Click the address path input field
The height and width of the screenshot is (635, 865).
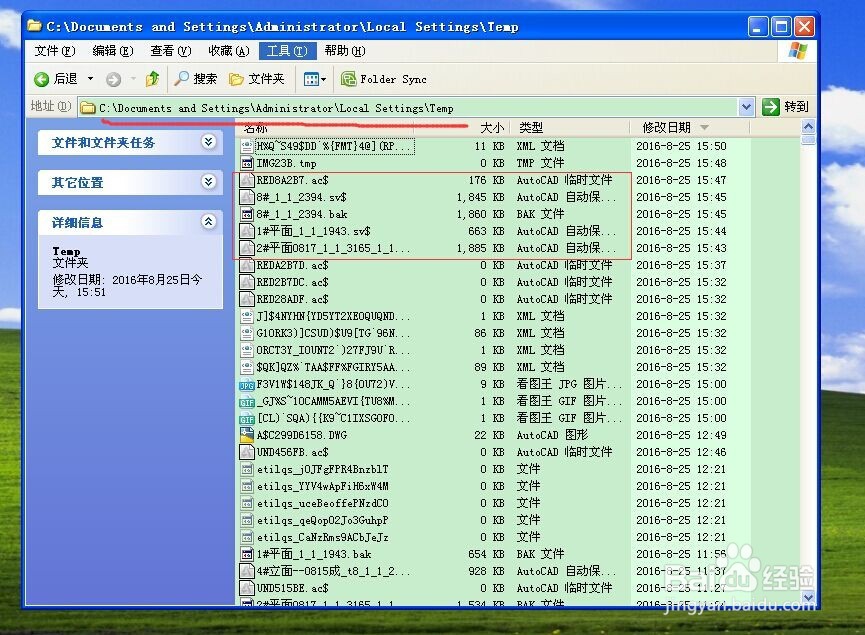pos(408,108)
